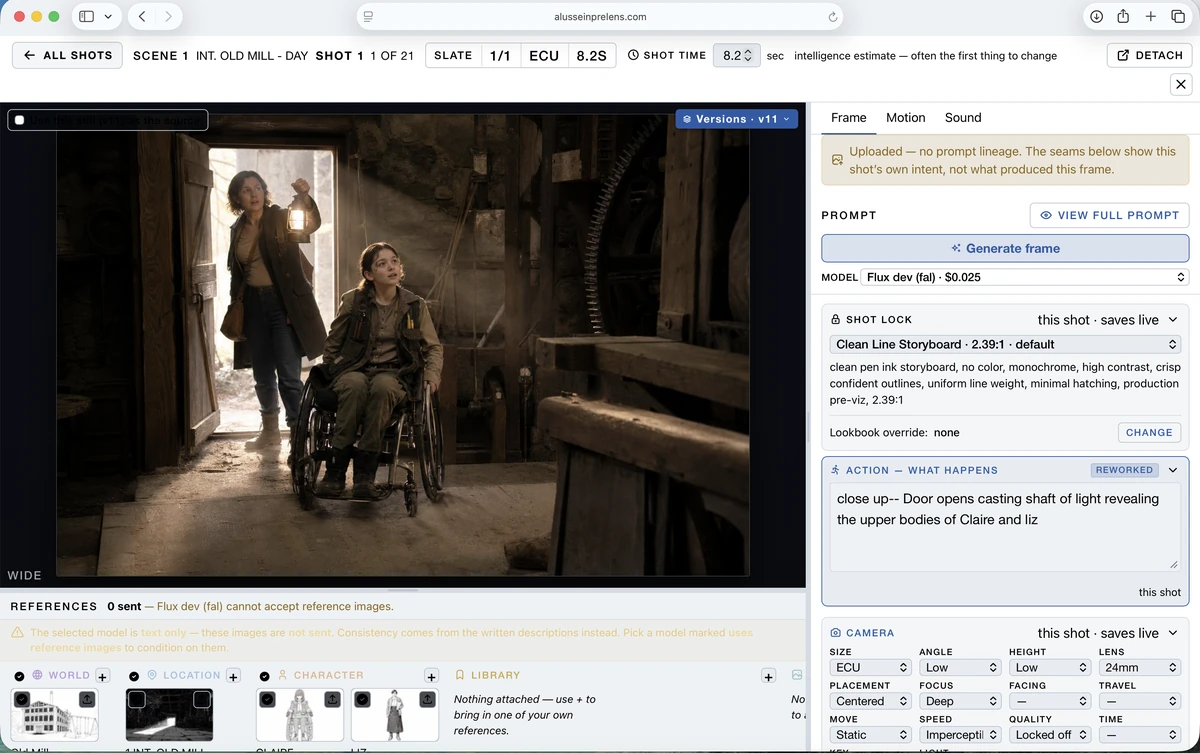This screenshot has height=753, width=1200.
Task: Click the uploaded image notice icon
Action: [837, 160]
